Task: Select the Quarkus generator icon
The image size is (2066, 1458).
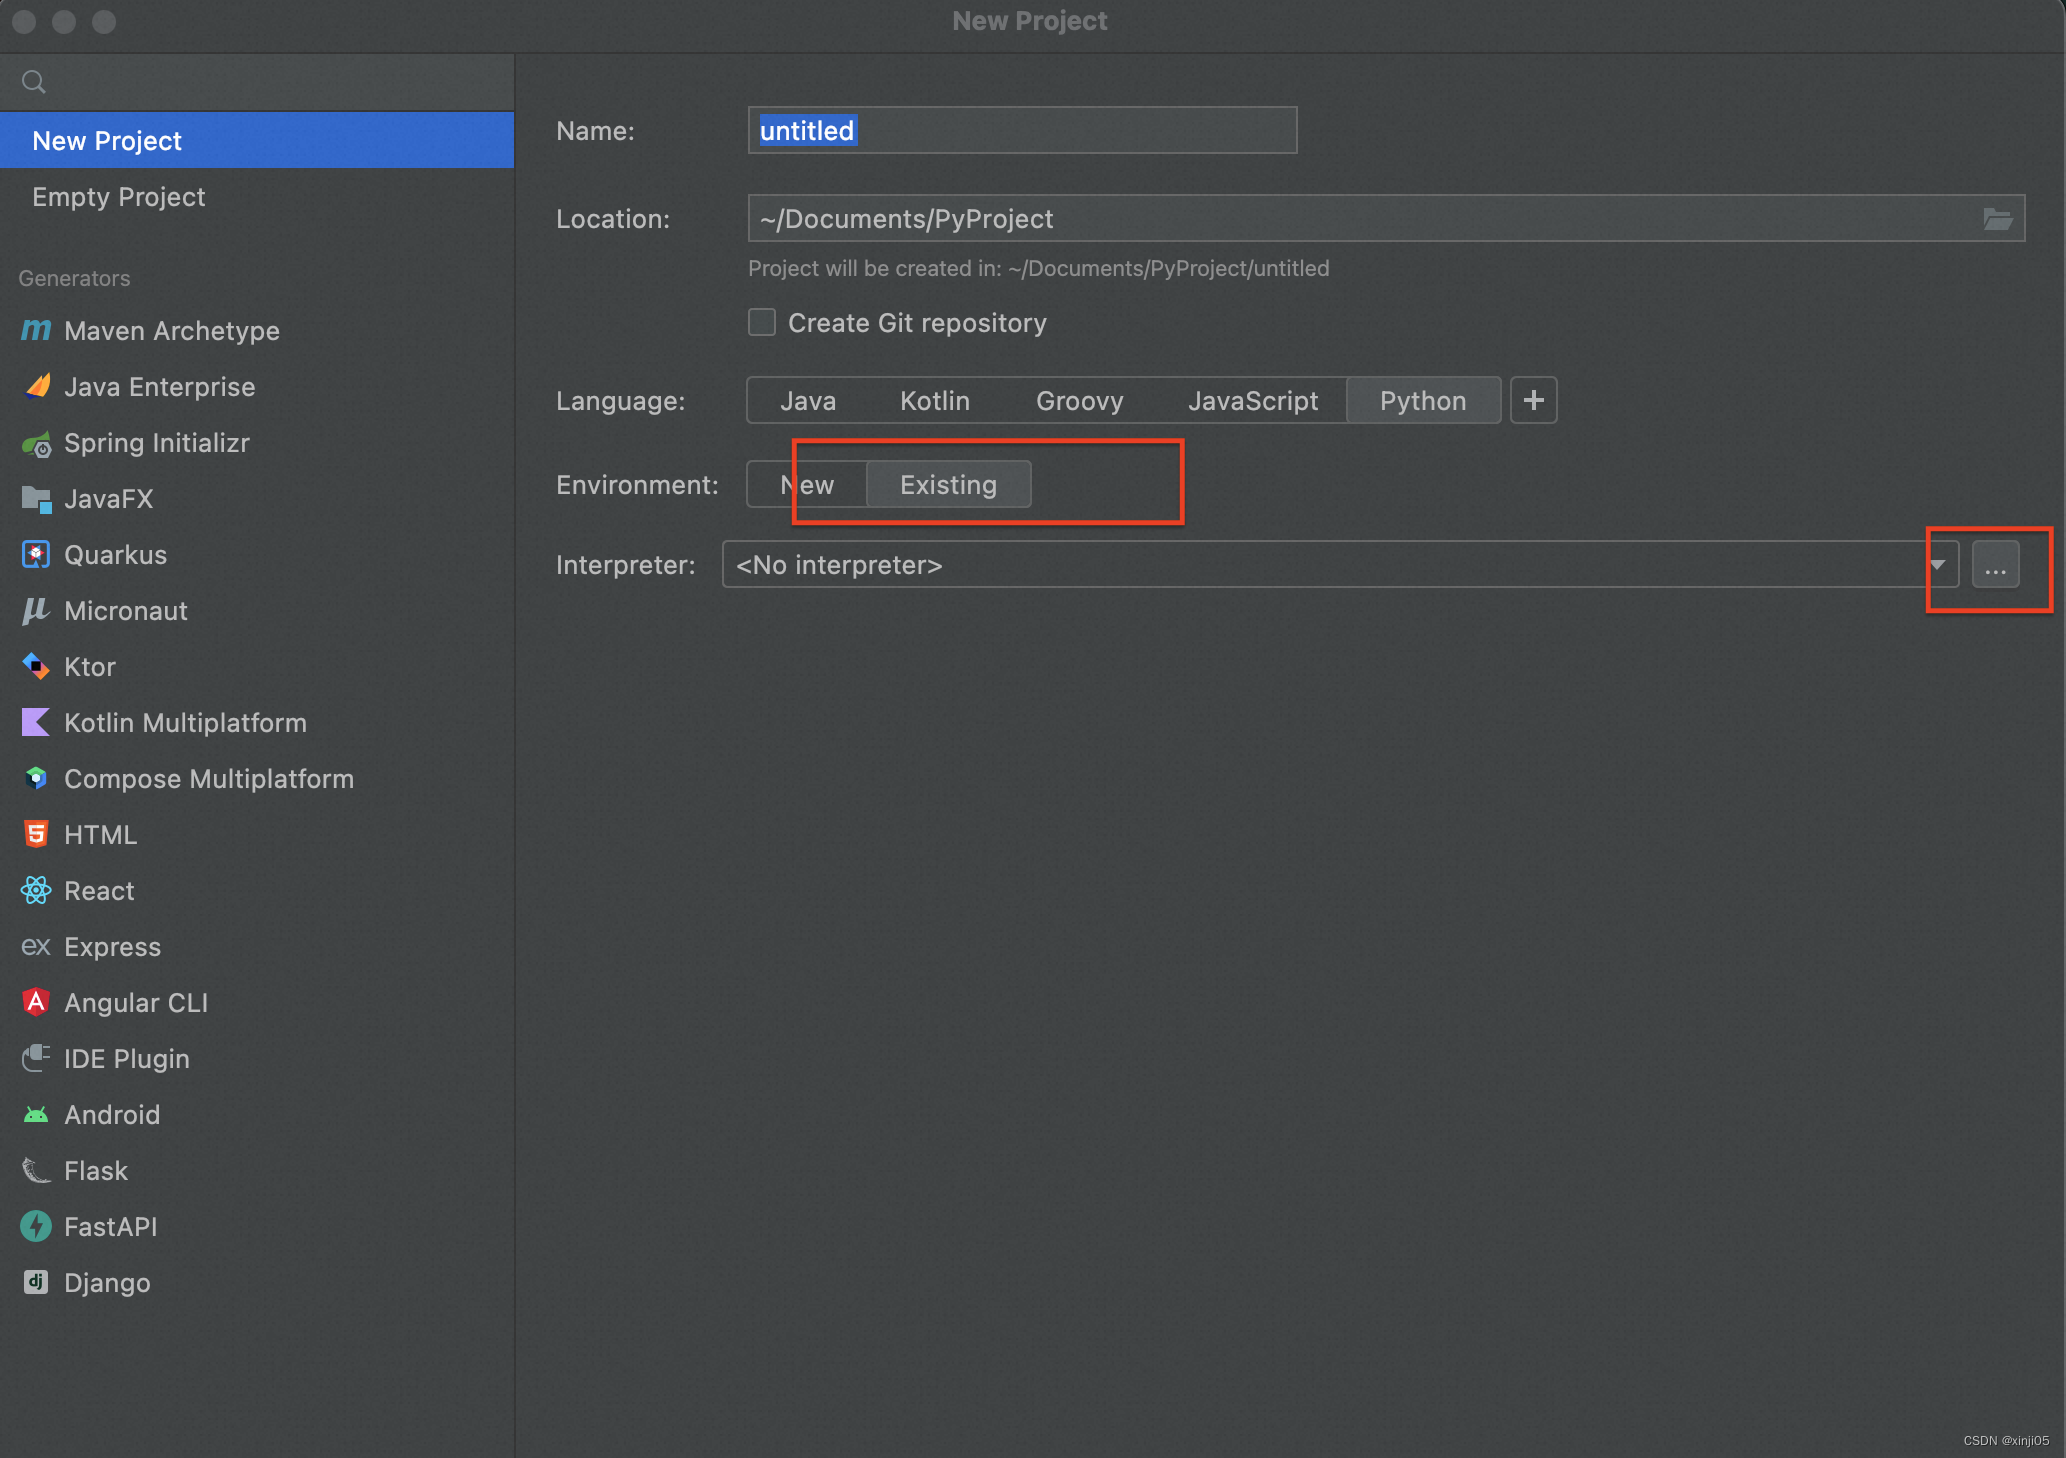Action: [36, 555]
